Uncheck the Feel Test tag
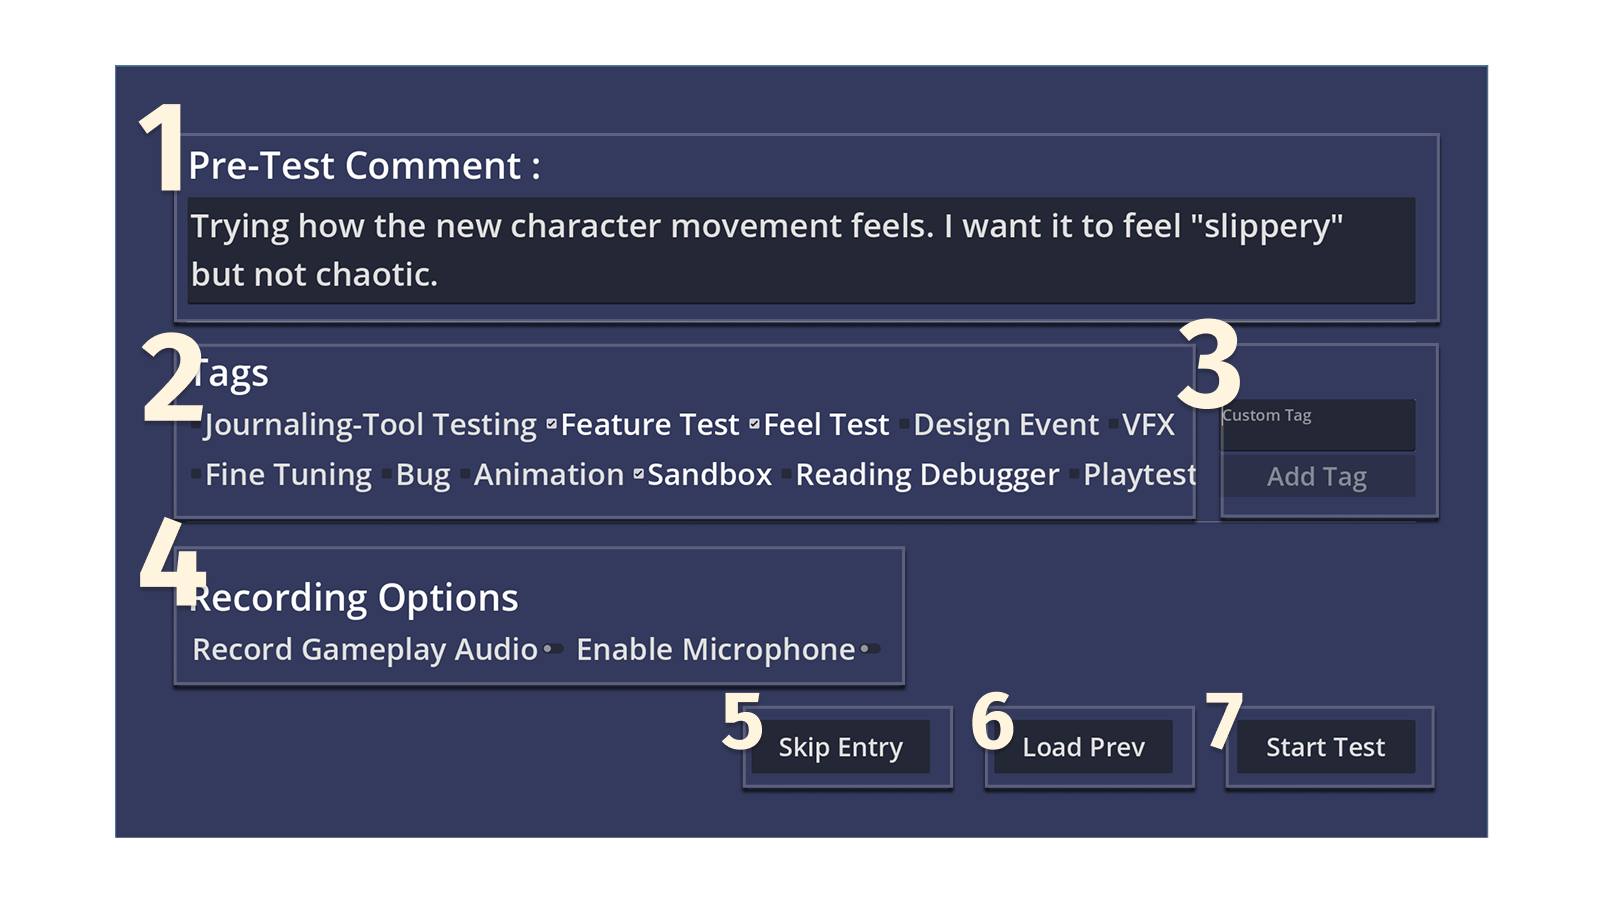The height and width of the screenshot is (903, 1601). pos(754,425)
